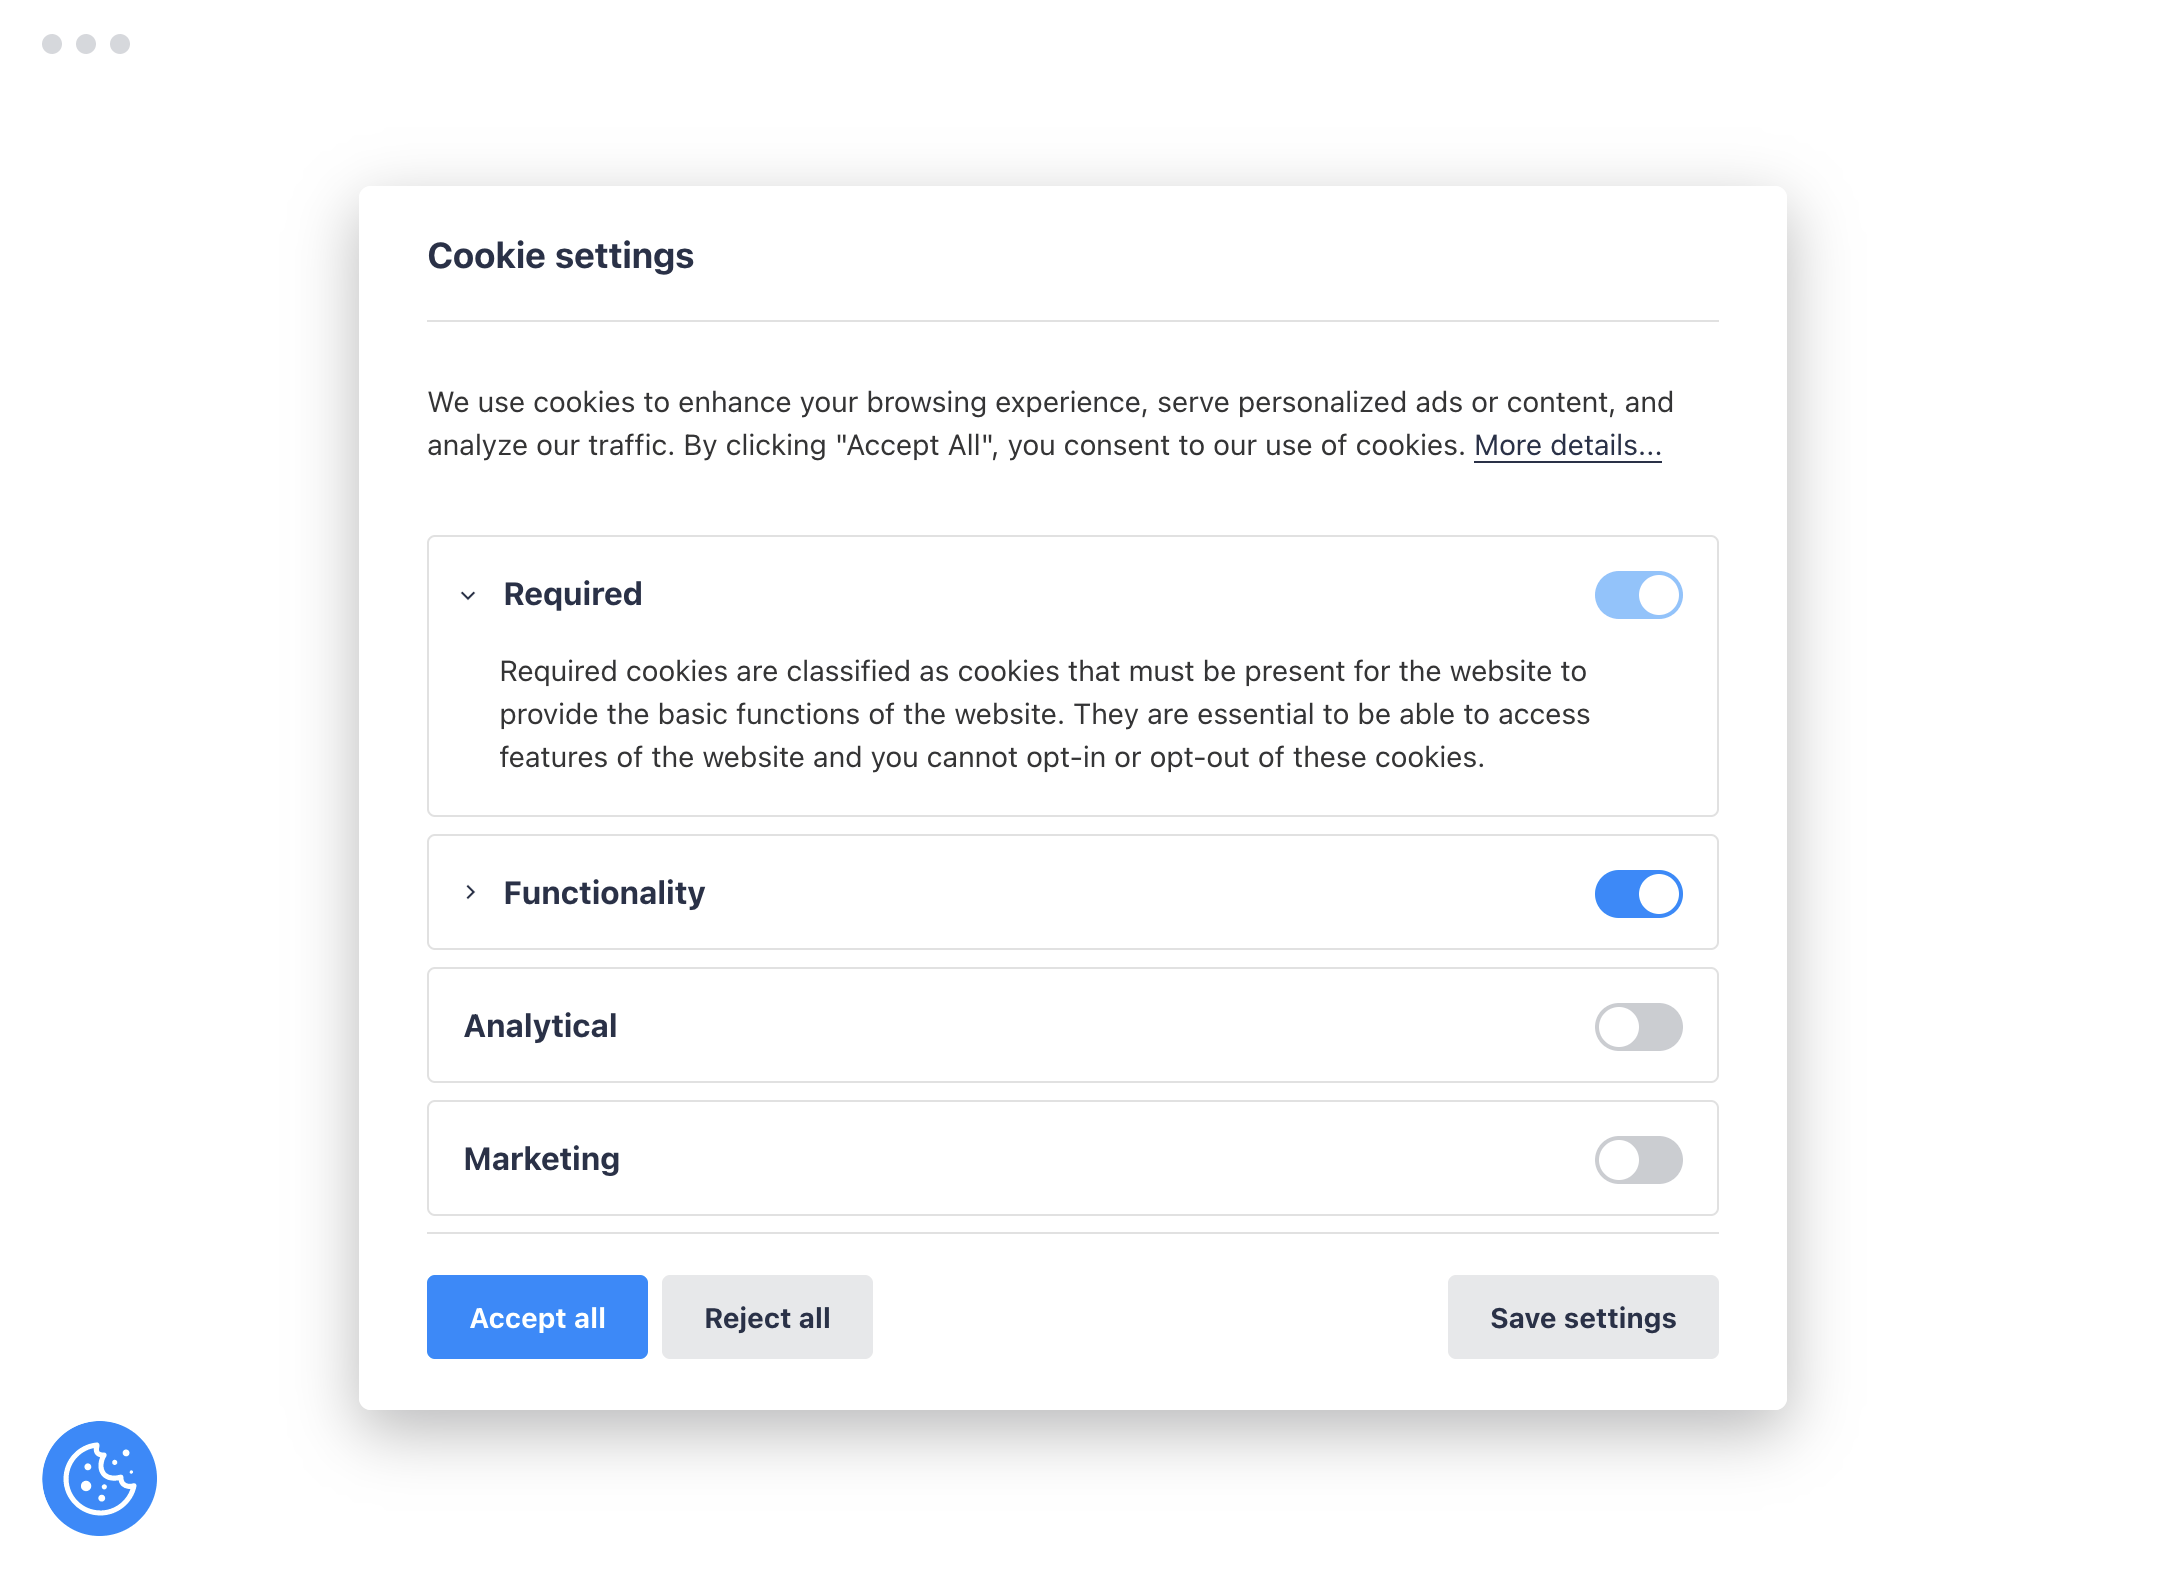Select the Required cookies section
This screenshot has width=2160, height=1592.
[570, 592]
